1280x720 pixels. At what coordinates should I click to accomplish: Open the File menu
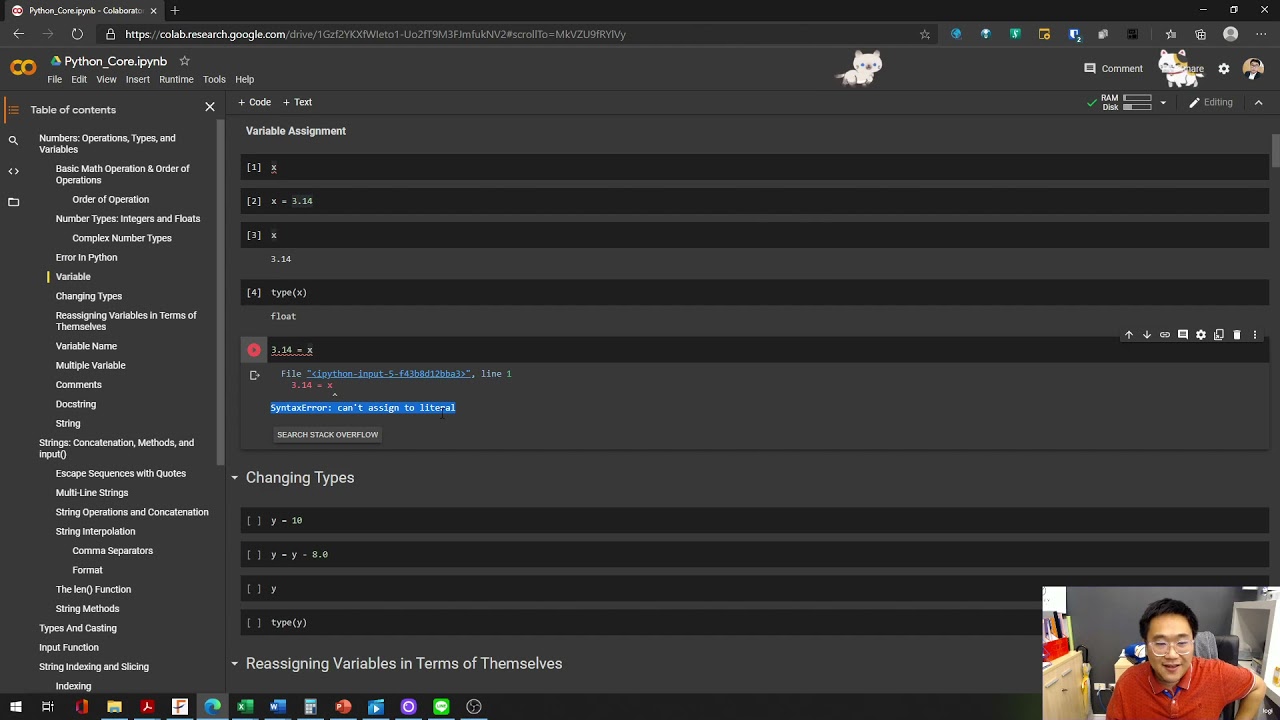pos(55,79)
